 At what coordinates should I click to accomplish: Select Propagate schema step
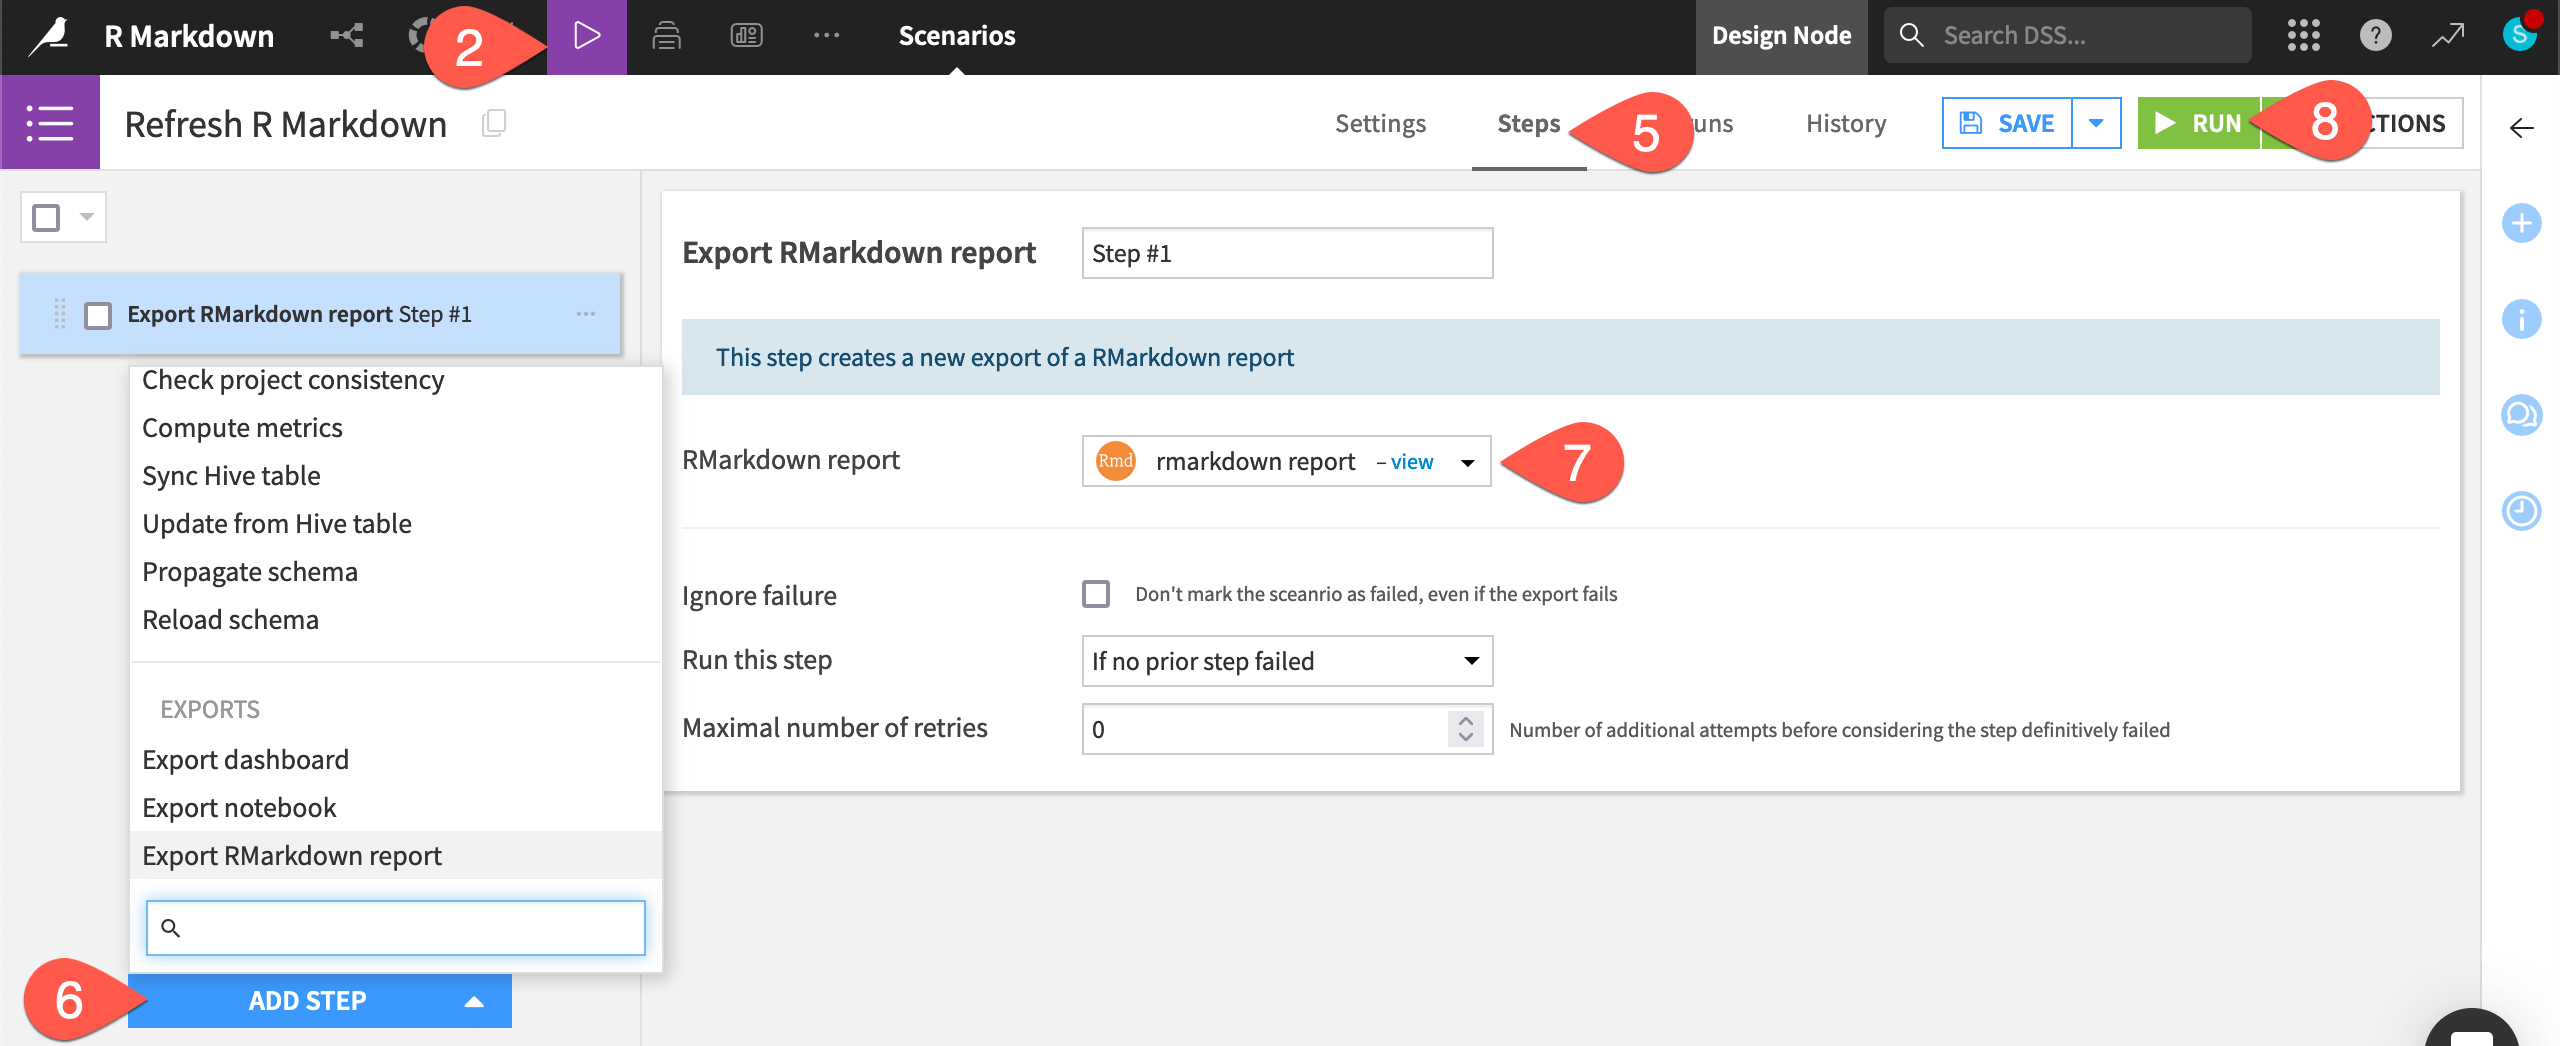(250, 572)
